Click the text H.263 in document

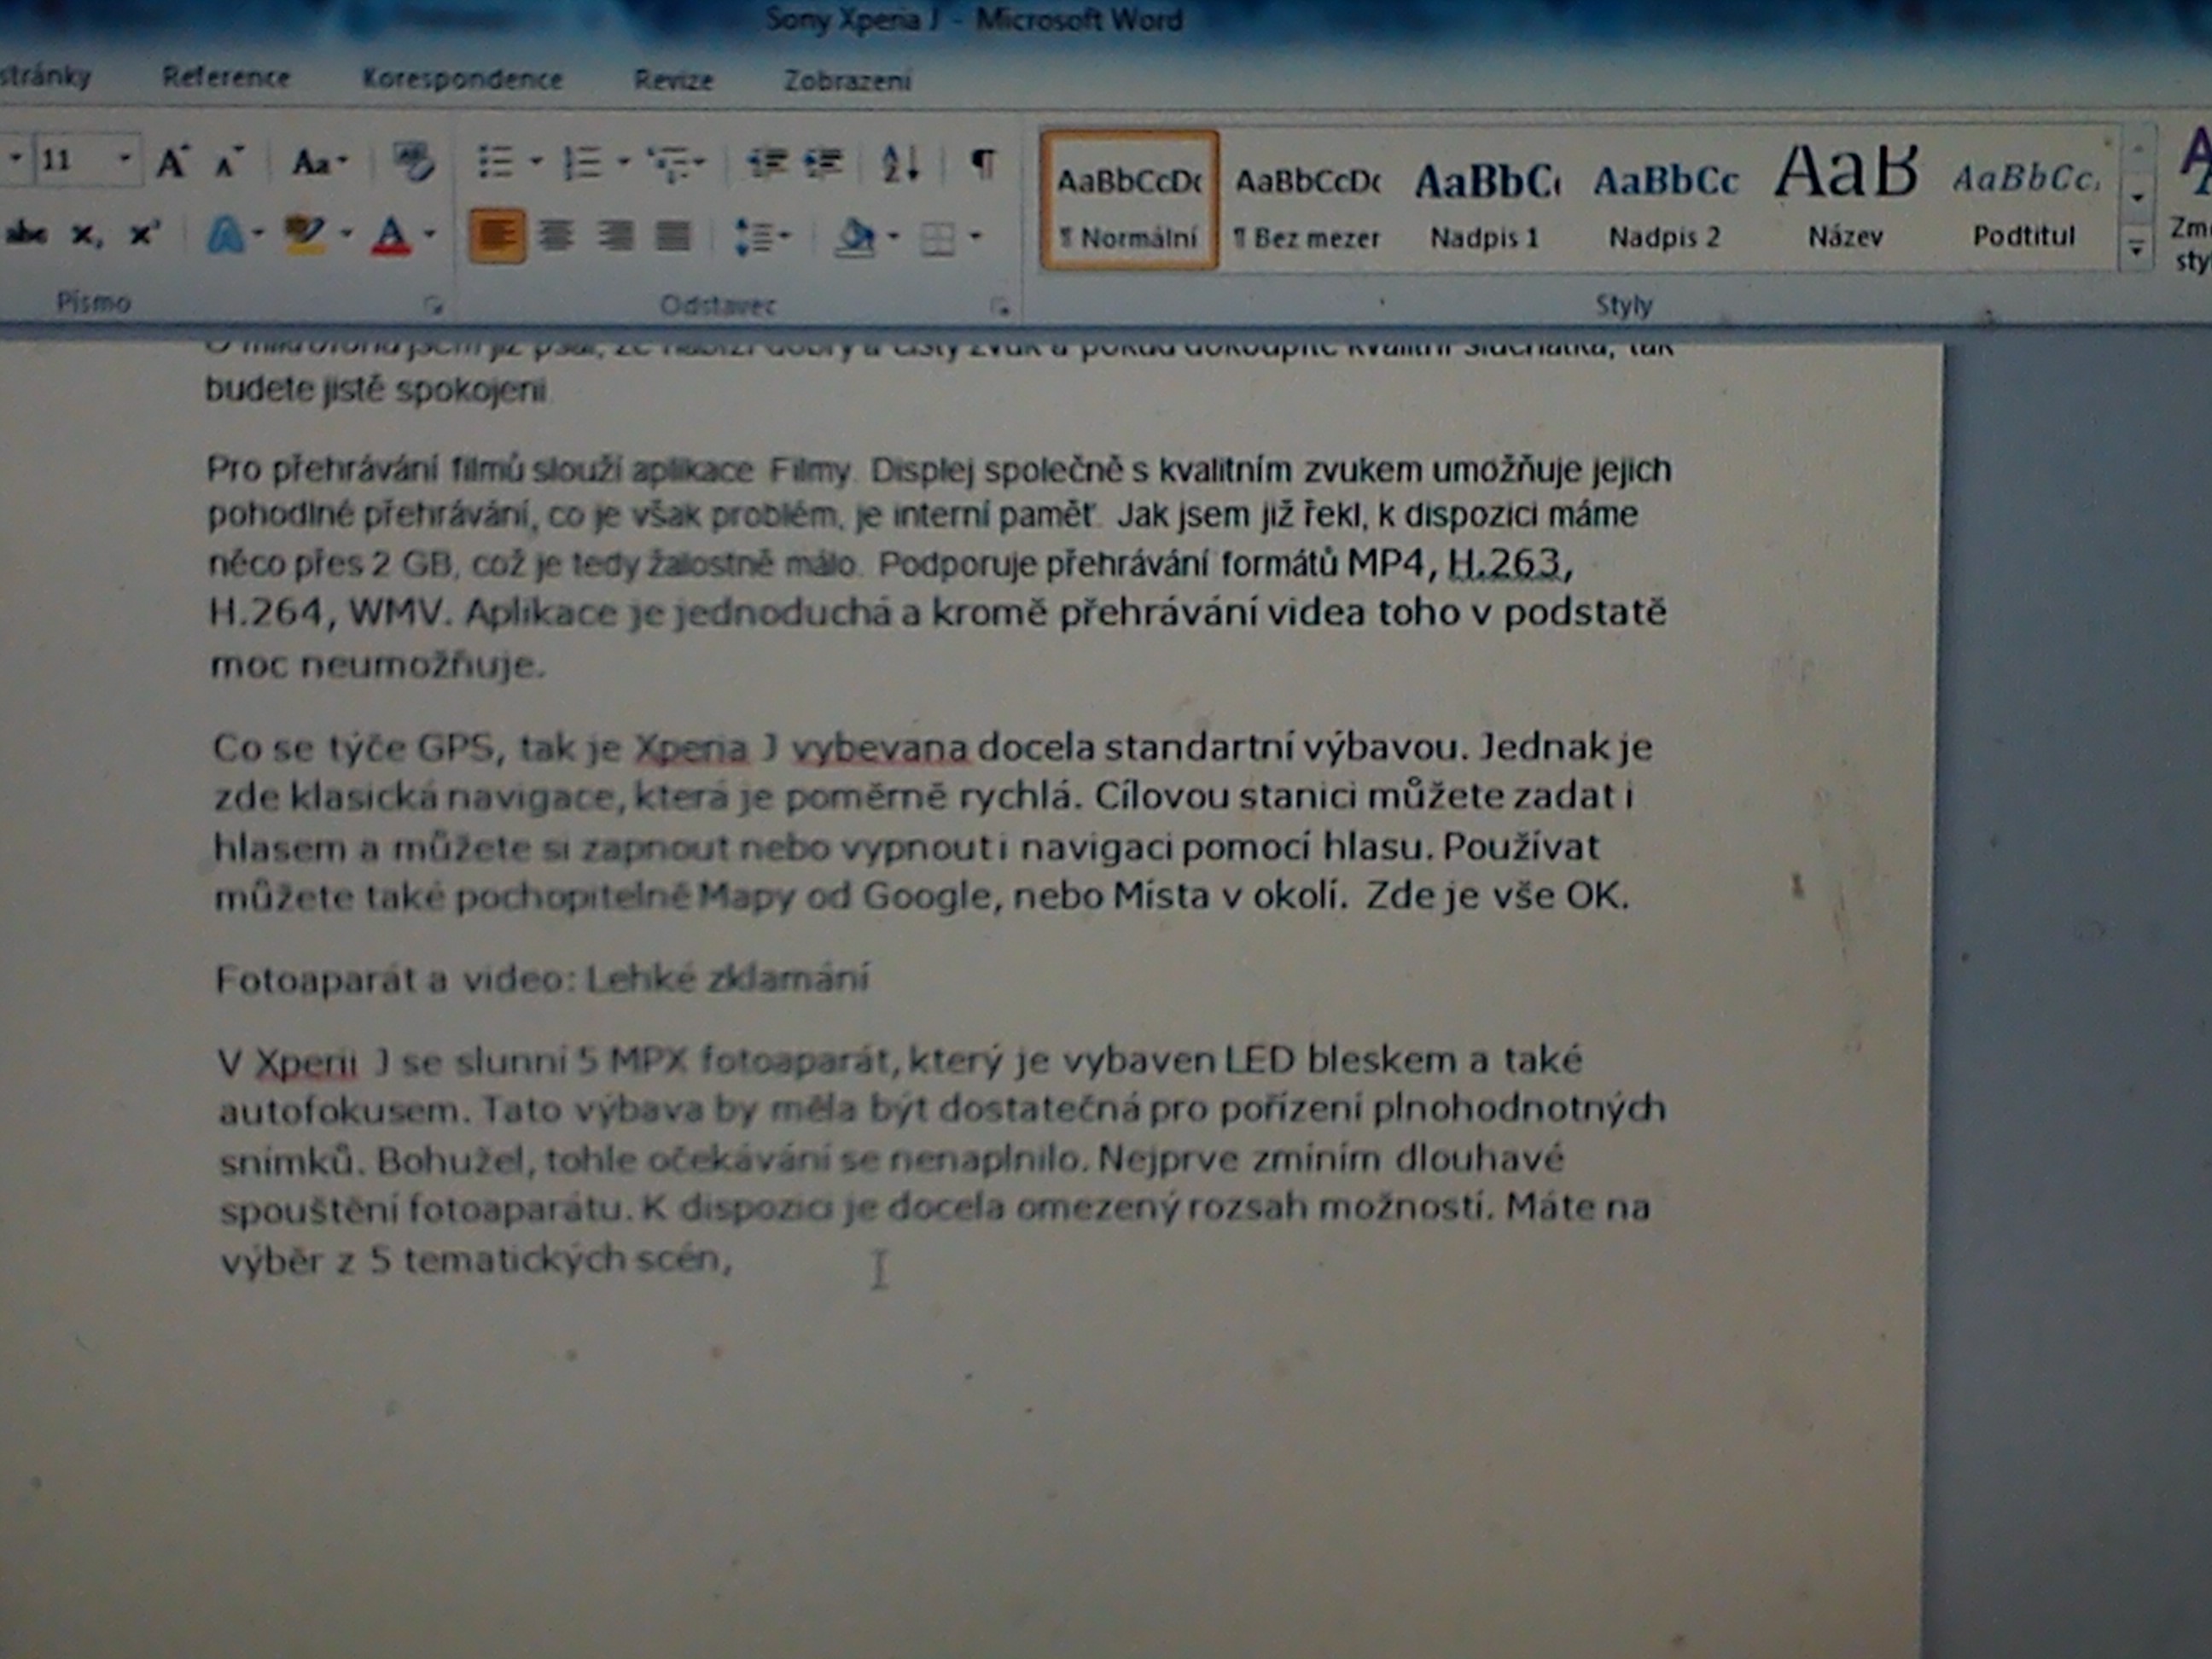coord(1505,562)
